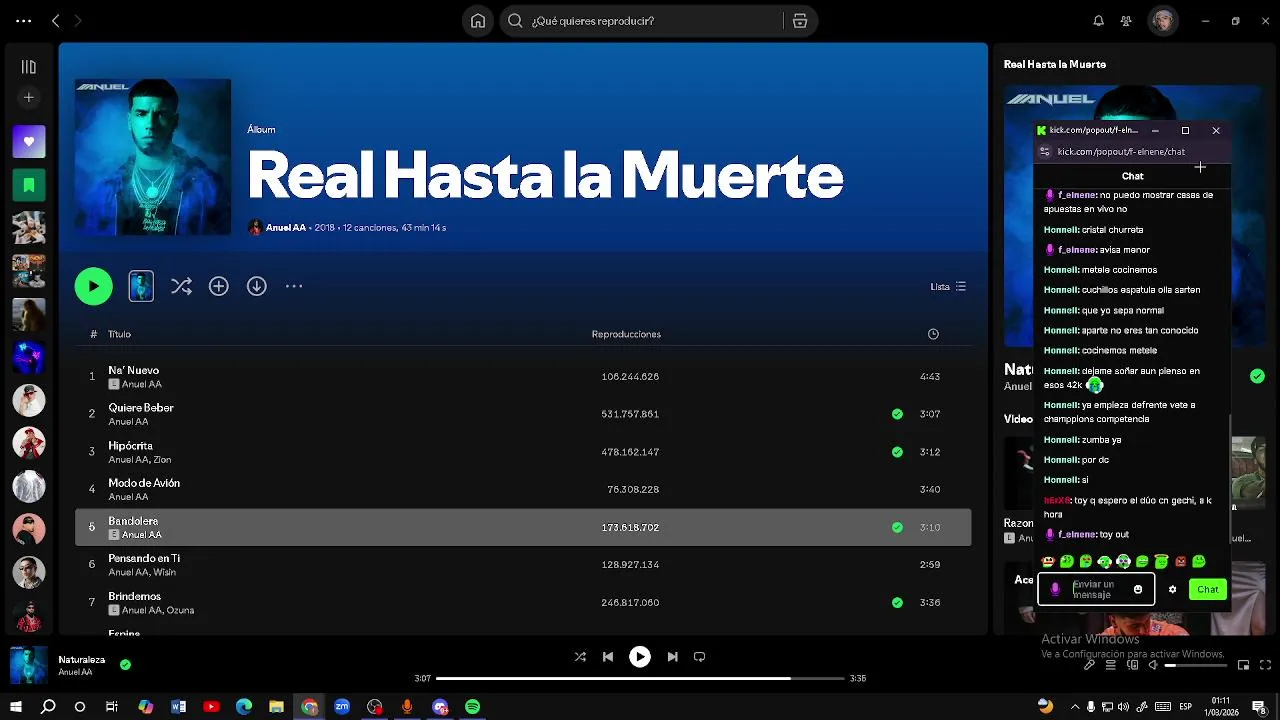Open connect to a device icon
This screenshot has width=1280, height=720.
[x=1132, y=665]
